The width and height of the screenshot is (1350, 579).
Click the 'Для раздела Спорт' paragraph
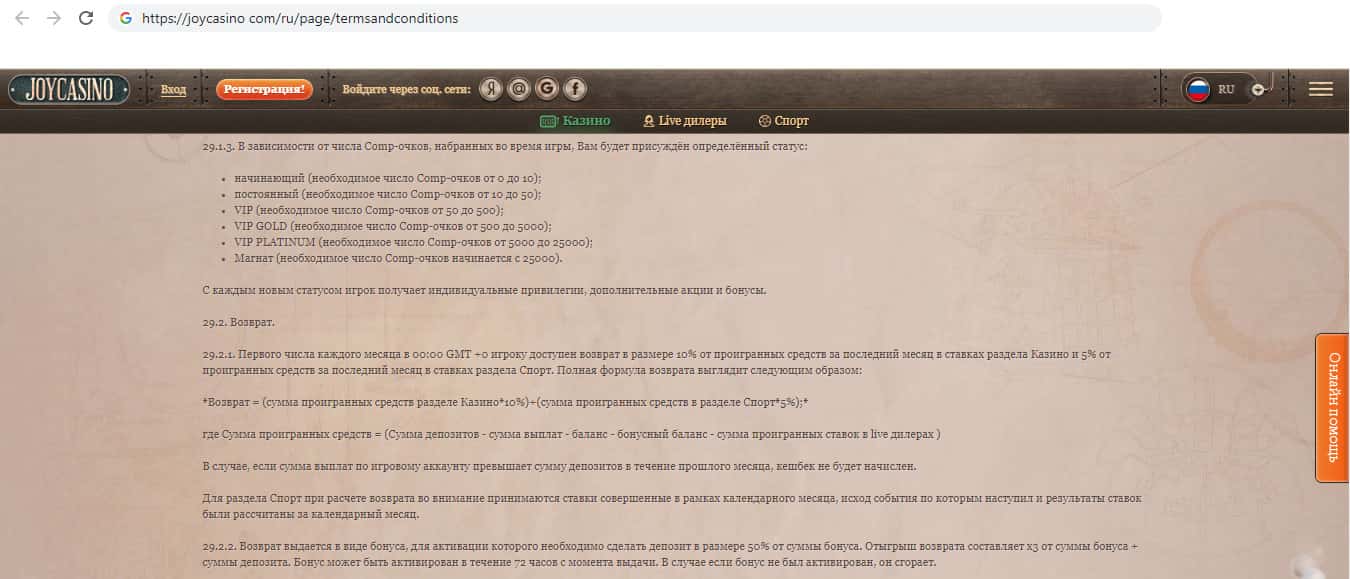672,506
